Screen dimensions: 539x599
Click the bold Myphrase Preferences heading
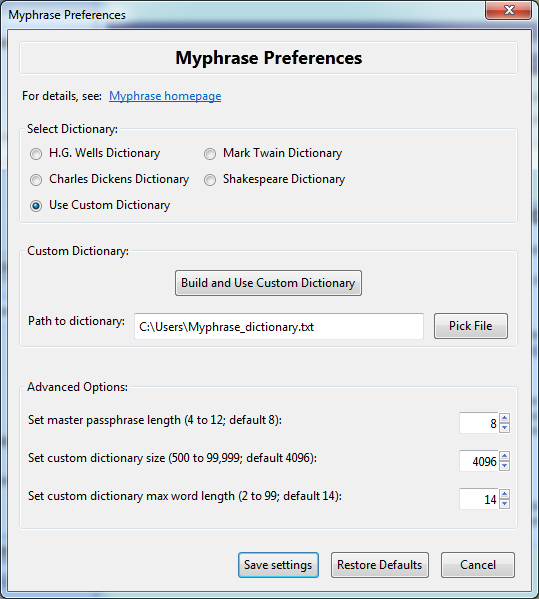(269, 58)
